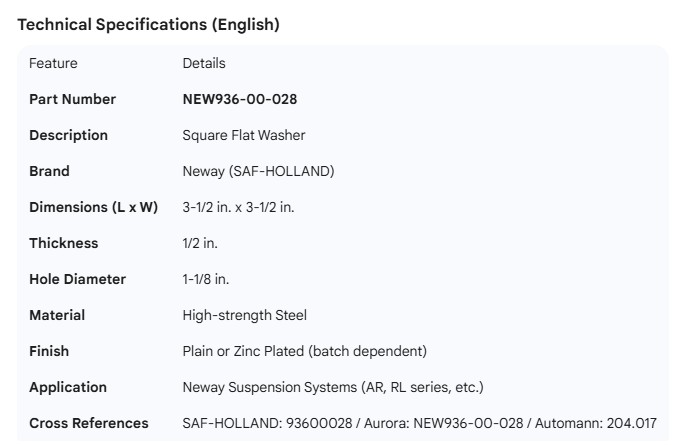Click the Square Flat Washer text

coord(243,135)
